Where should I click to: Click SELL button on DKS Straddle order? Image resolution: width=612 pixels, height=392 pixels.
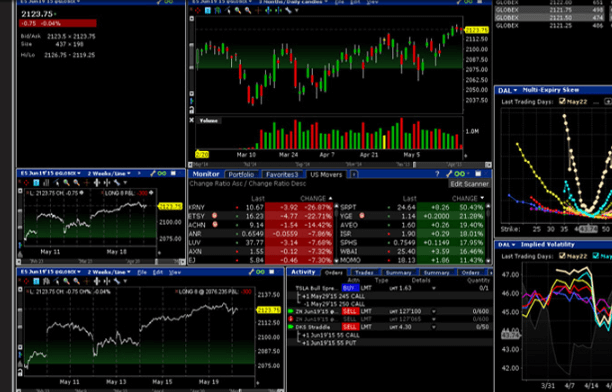point(350,327)
